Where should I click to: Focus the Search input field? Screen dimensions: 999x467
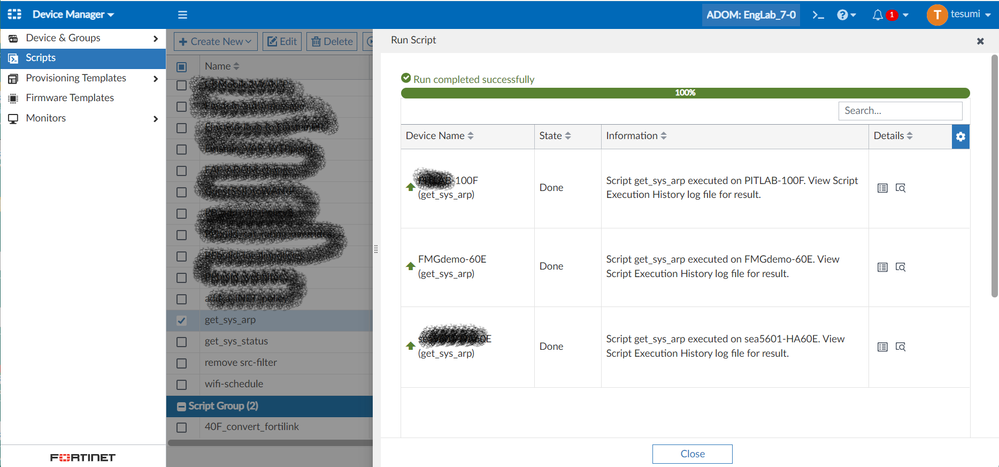[x=900, y=110]
